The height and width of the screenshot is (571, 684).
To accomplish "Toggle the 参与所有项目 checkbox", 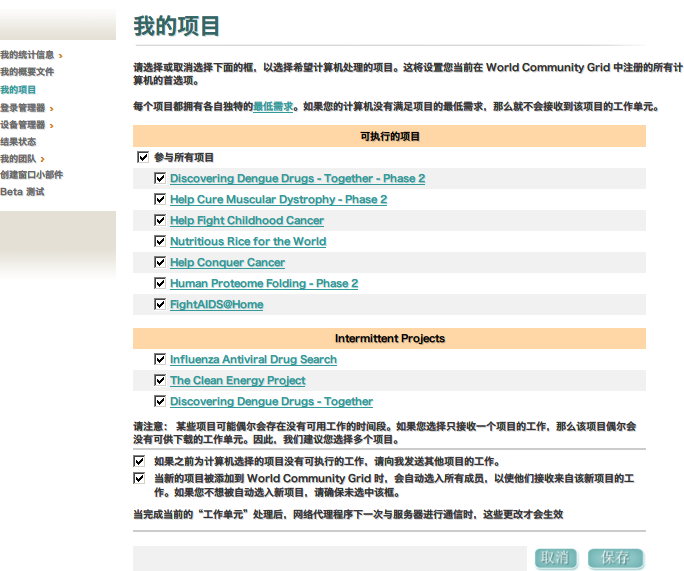I will (x=143, y=157).
